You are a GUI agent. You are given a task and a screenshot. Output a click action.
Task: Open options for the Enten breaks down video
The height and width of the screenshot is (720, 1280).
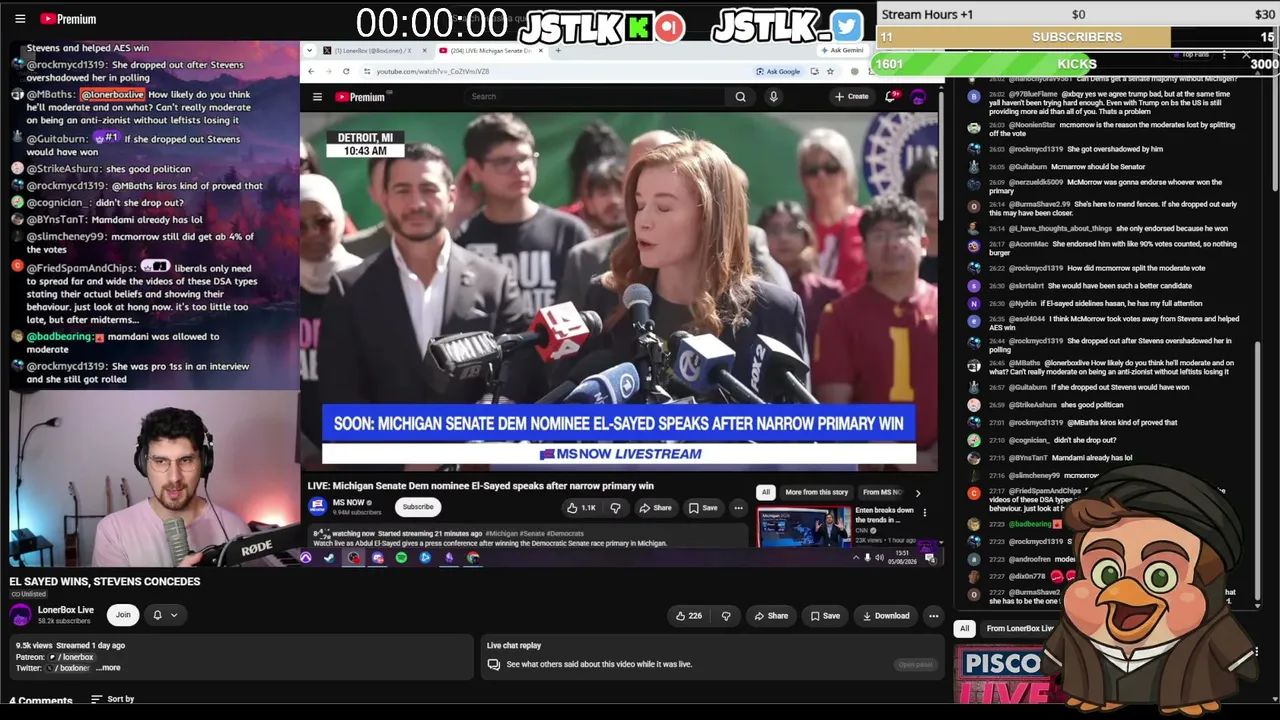(x=924, y=513)
